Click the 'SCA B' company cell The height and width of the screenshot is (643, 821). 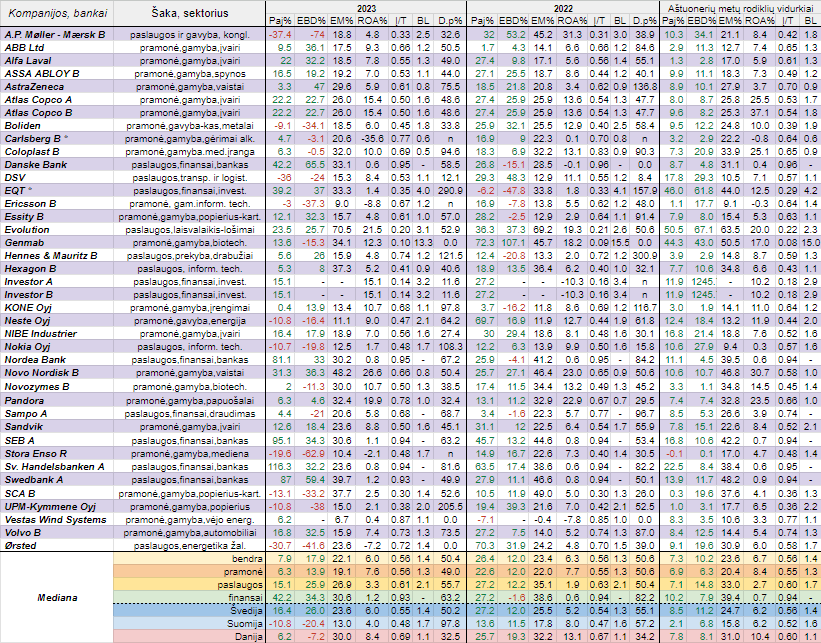coord(57,494)
